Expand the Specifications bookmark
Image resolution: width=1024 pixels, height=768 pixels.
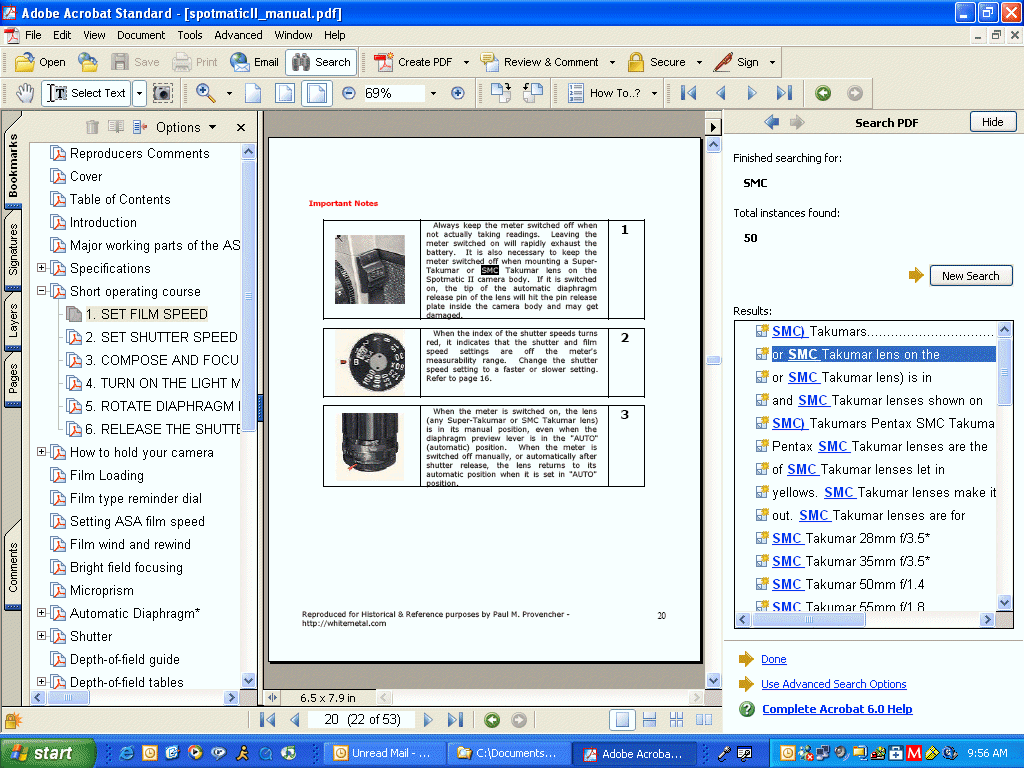coord(42,268)
